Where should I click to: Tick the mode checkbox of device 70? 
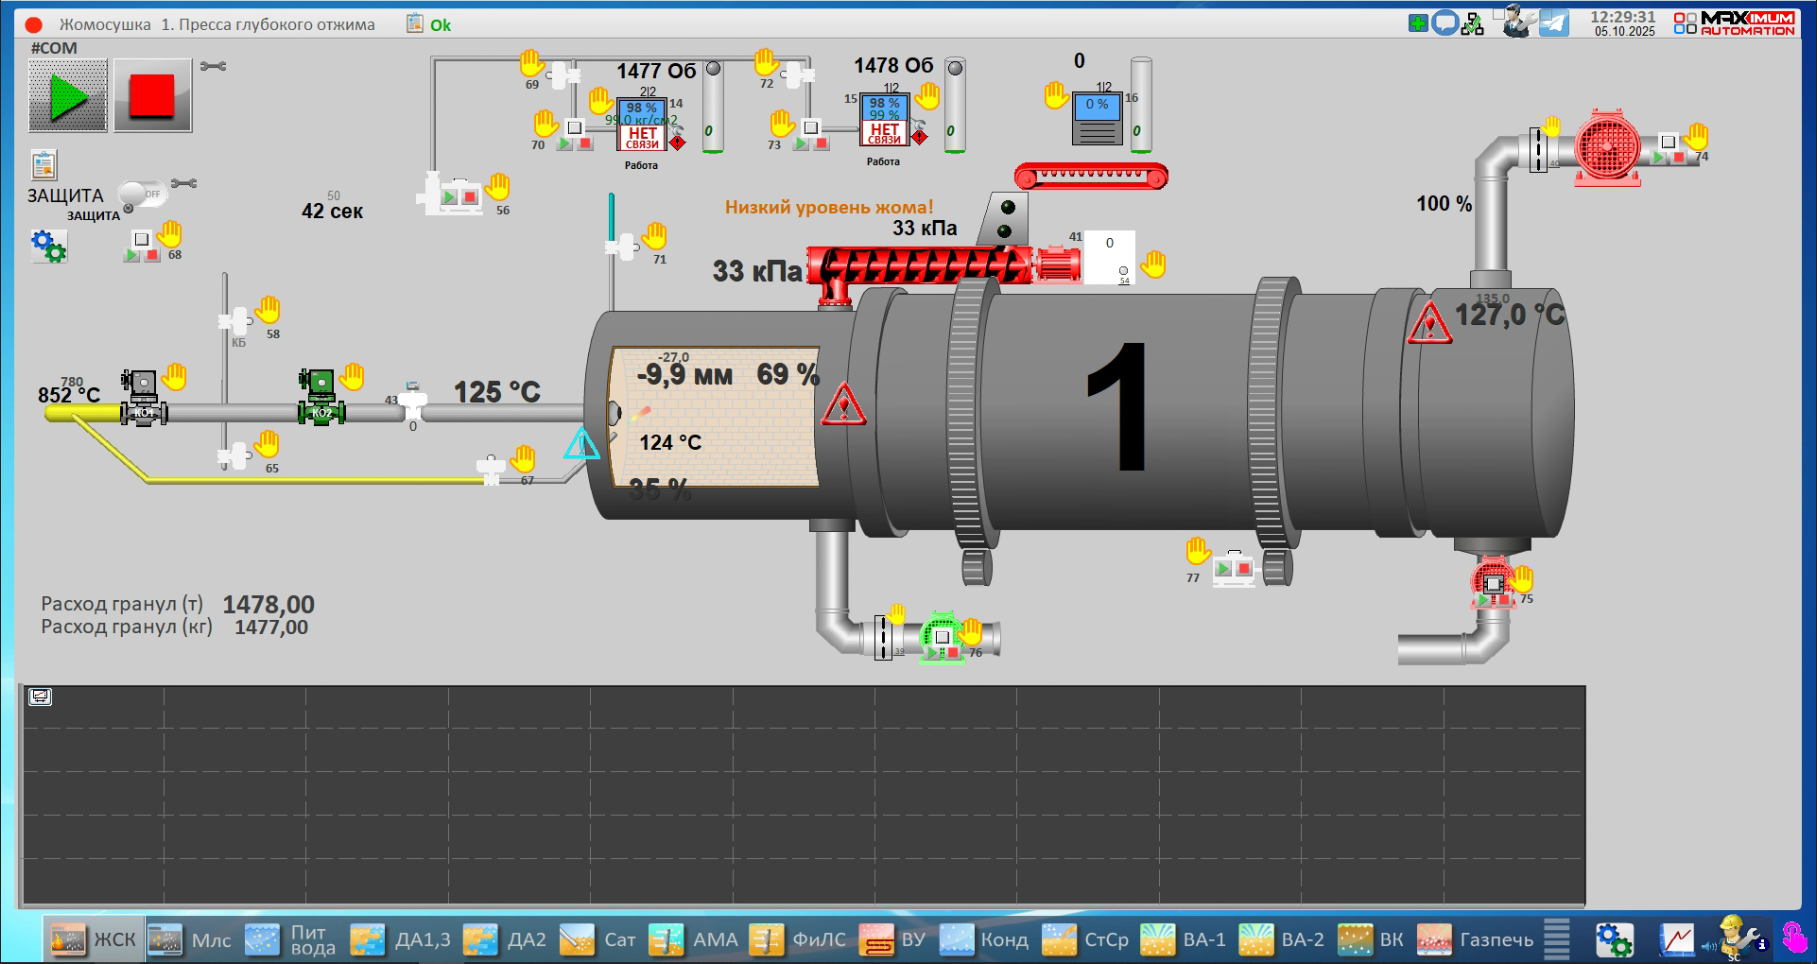575,127
